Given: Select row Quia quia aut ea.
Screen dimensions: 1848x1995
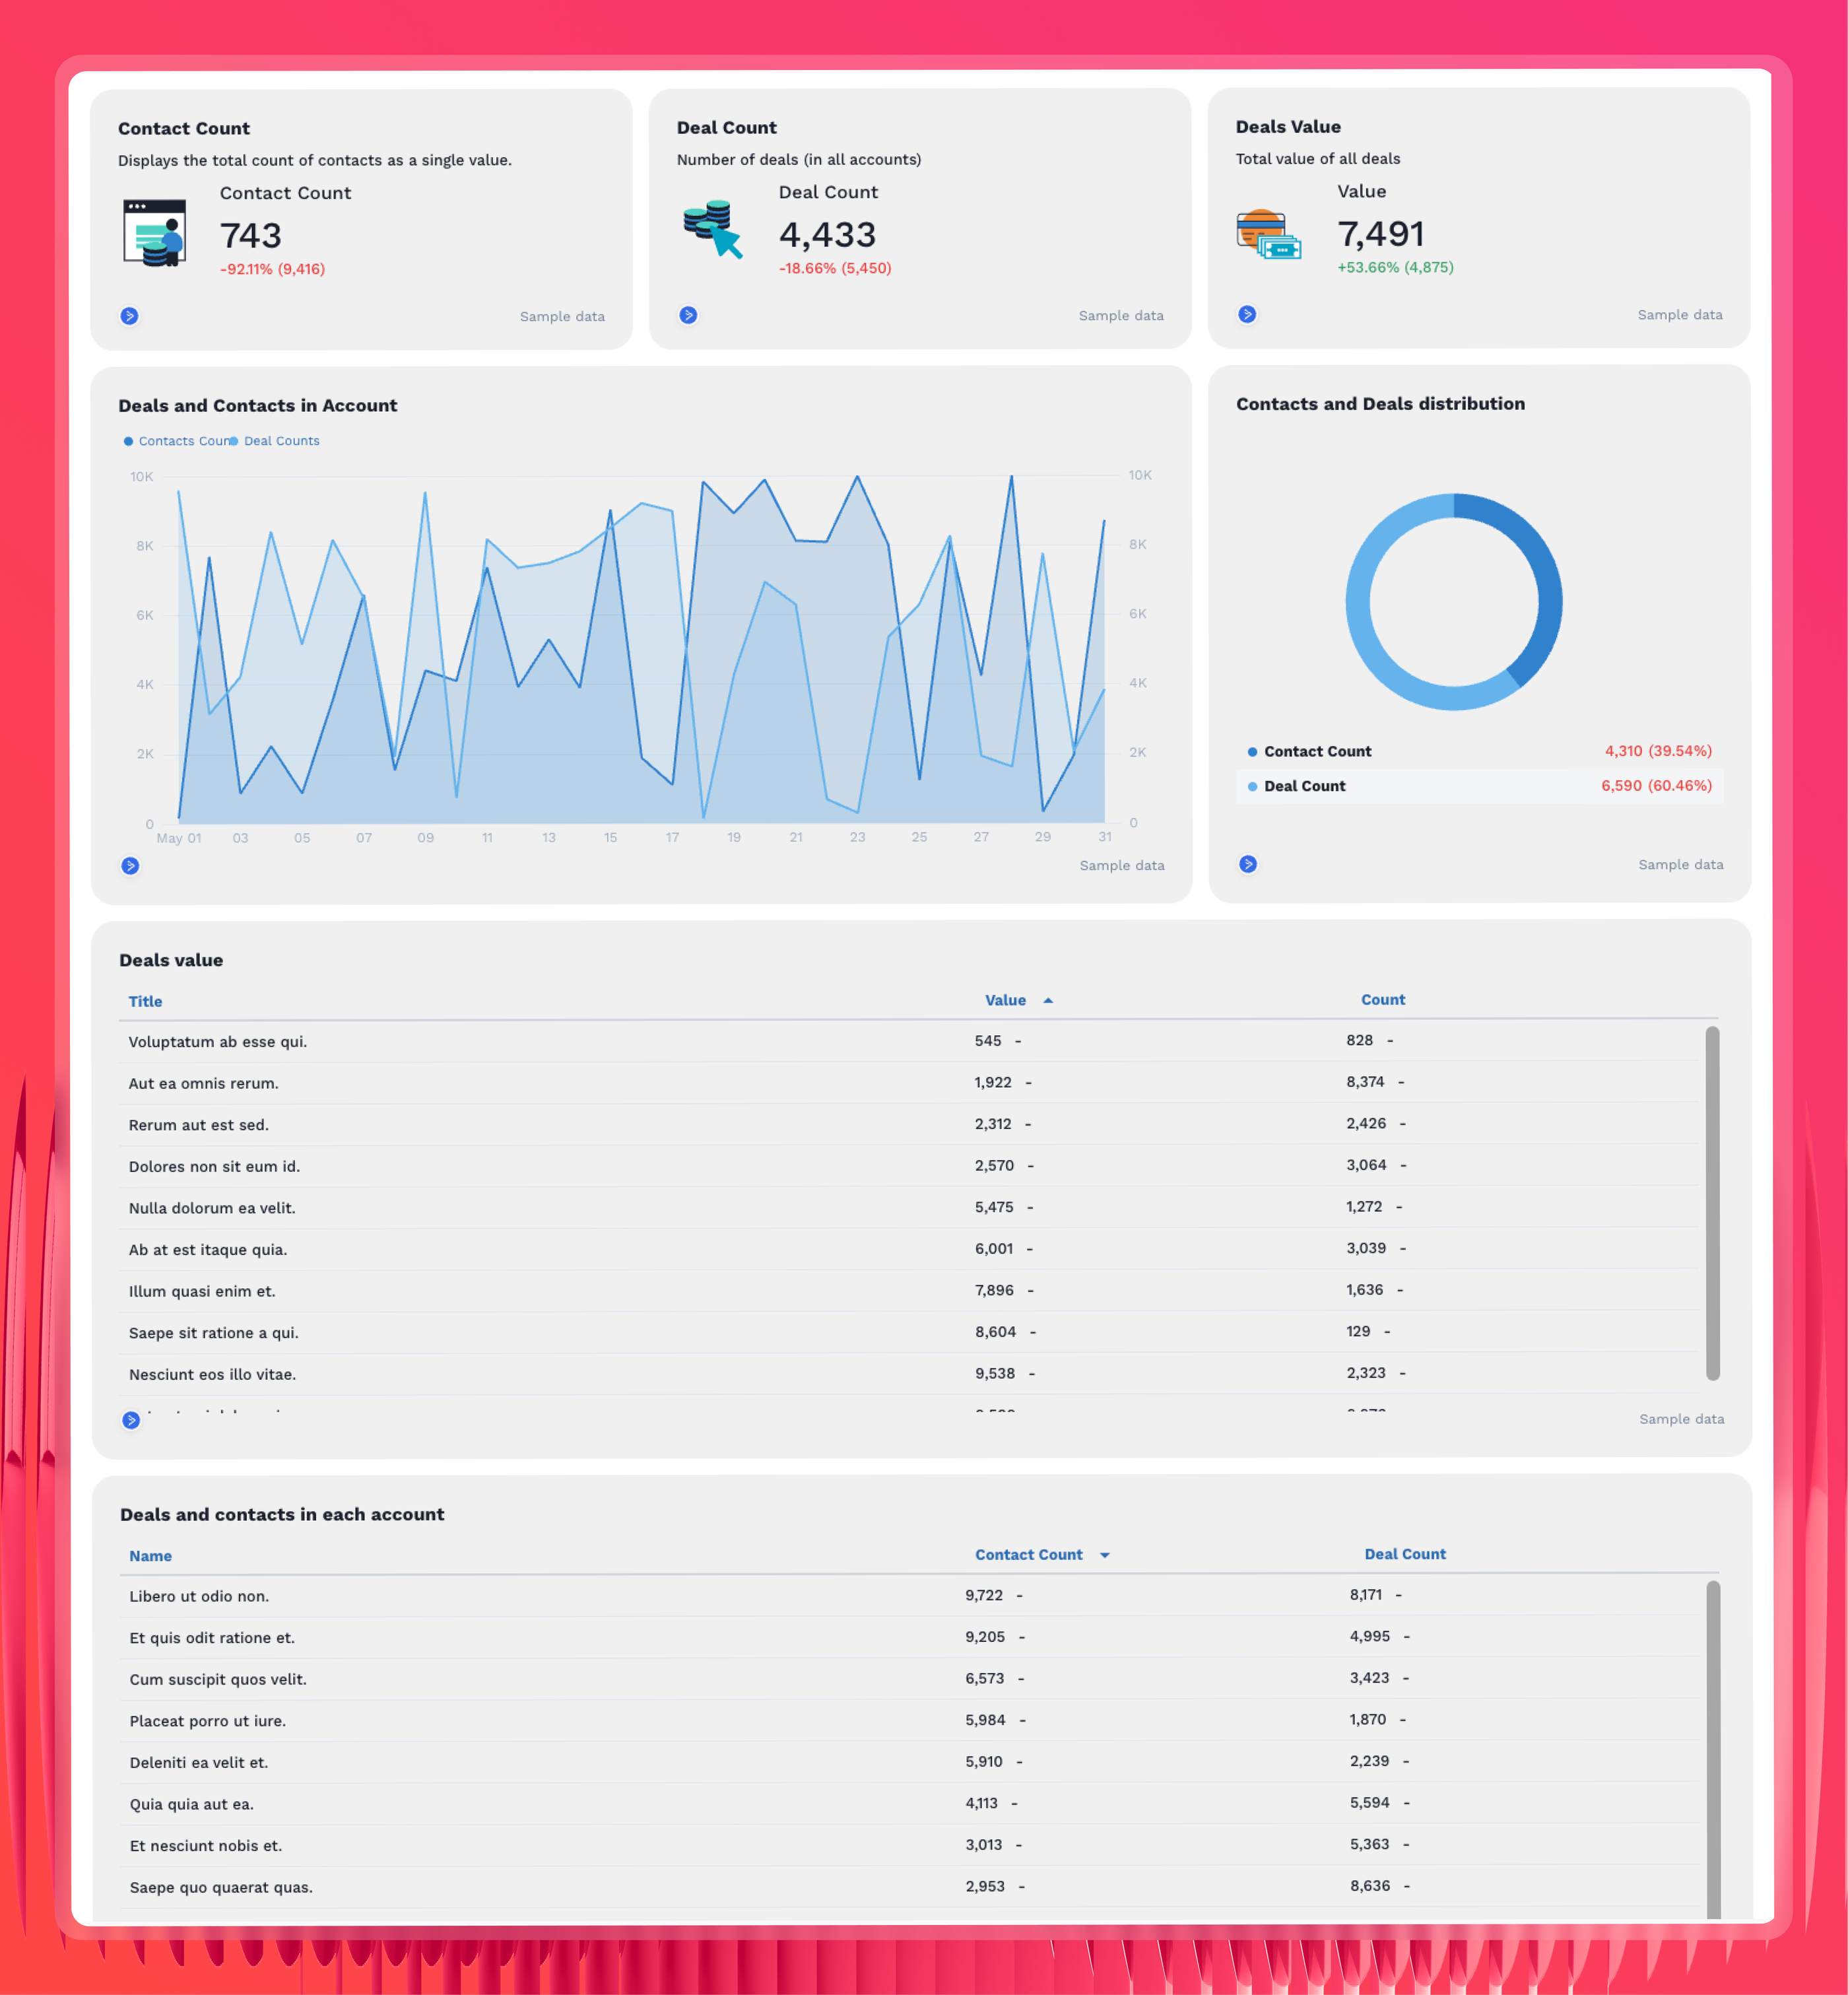Looking at the screenshot, I should (x=909, y=1804).
